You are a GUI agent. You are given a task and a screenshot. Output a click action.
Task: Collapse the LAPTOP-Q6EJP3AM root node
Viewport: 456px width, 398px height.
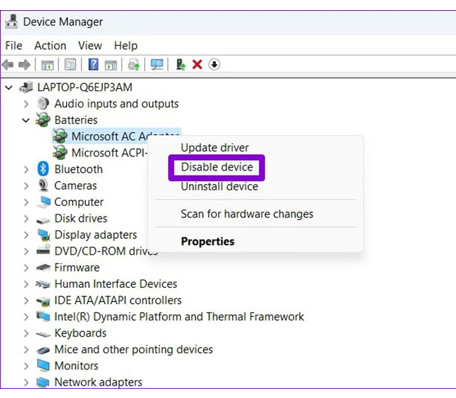pos(9,88)
